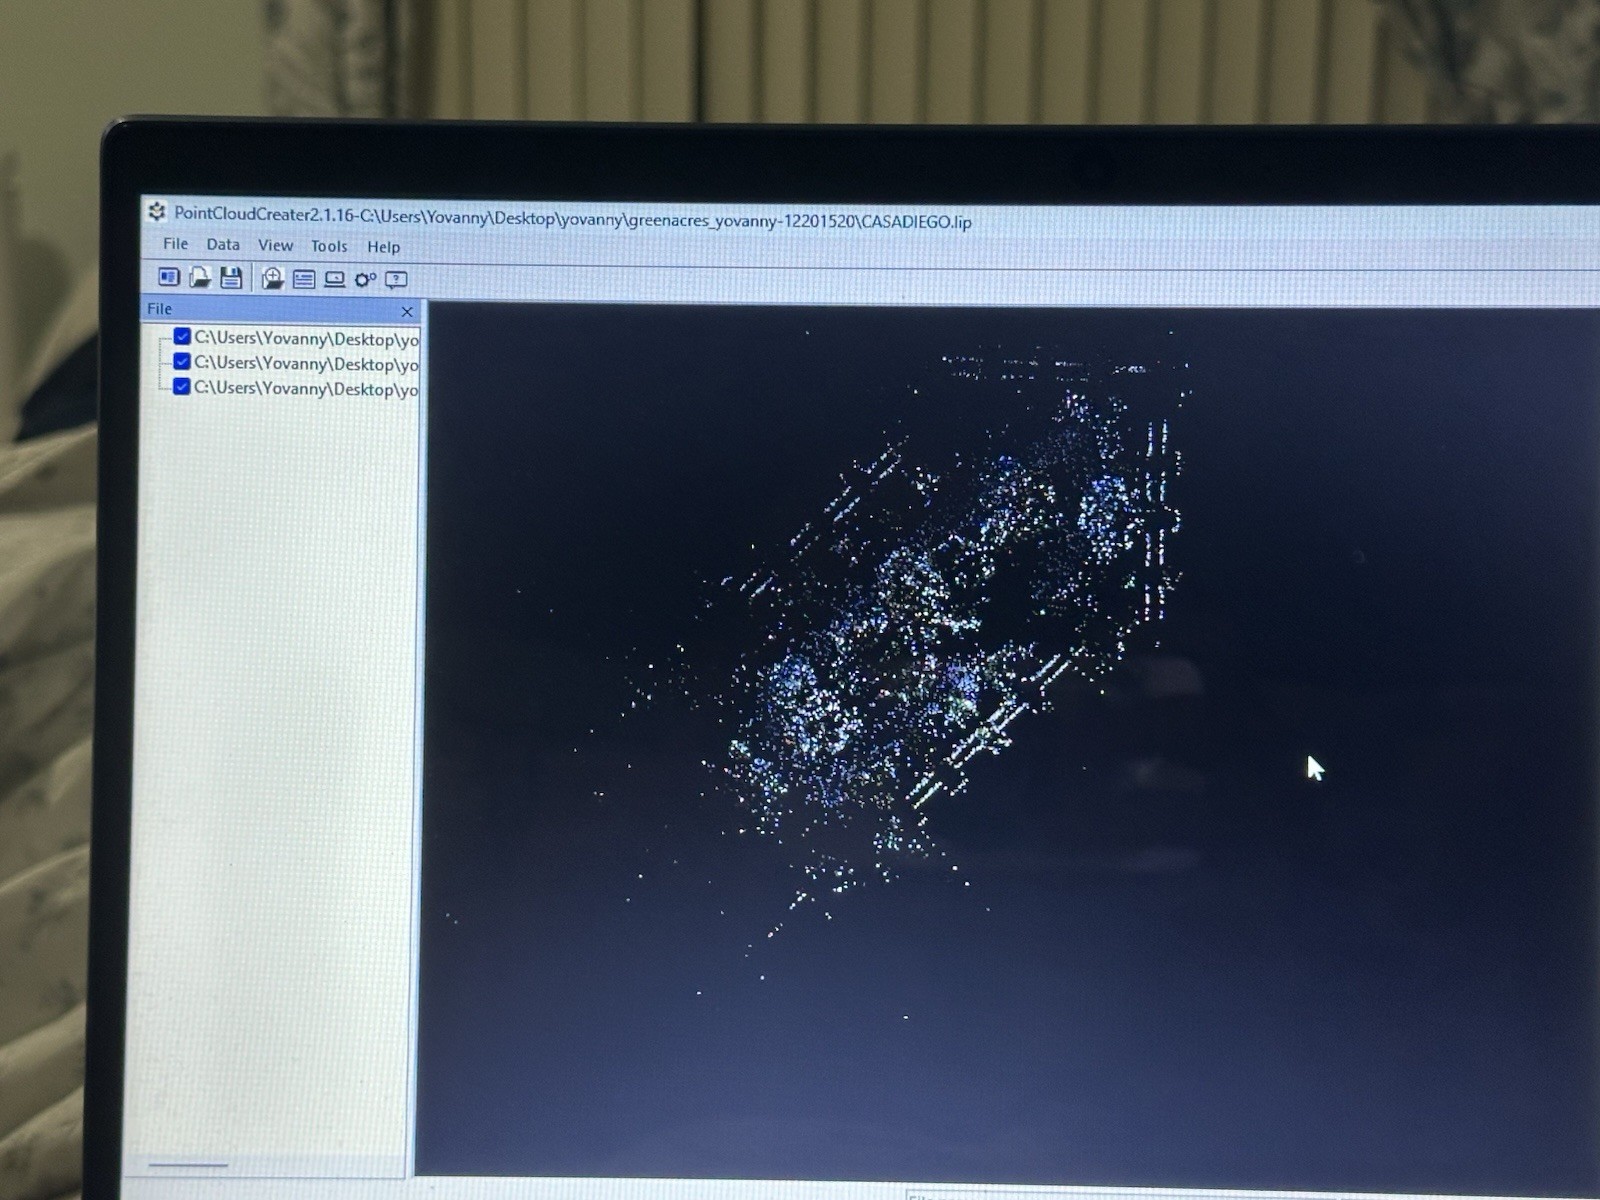Image resolution: width=1600 pixels, height=1200 pixels.
Task: Click the new project toolbar icon
Action: pyautogui.click(x=169, y=277)
